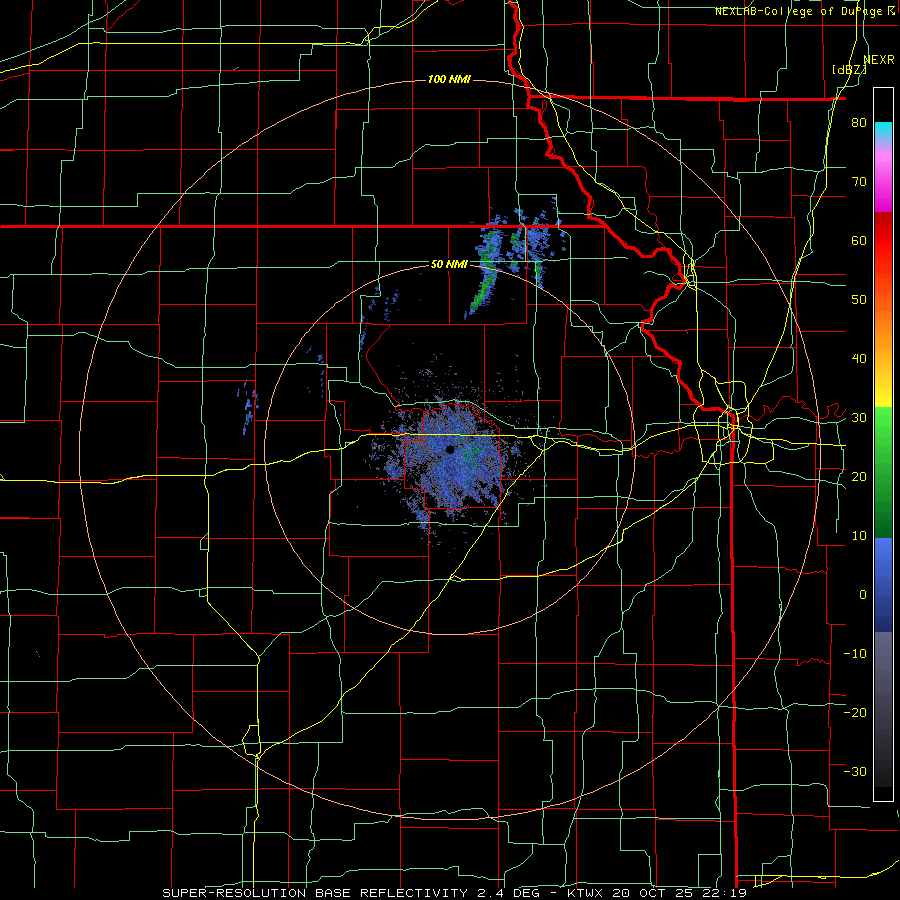Click the bottom caption showing KTWX 20 OCT 25 22:19
The image size is (900, 900).
454,893
